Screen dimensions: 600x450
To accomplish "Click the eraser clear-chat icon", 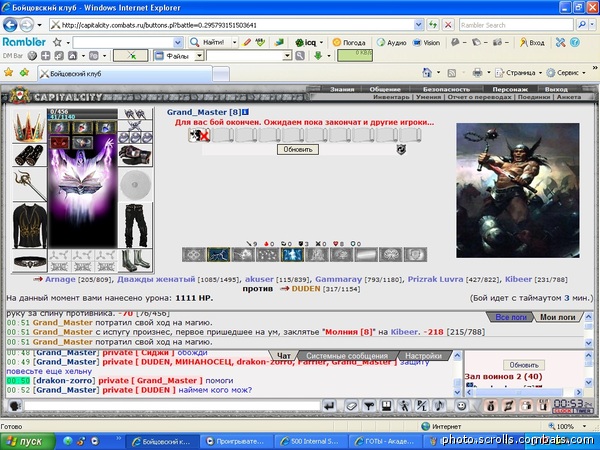I will pyautogui.click(x=351, y=406).
